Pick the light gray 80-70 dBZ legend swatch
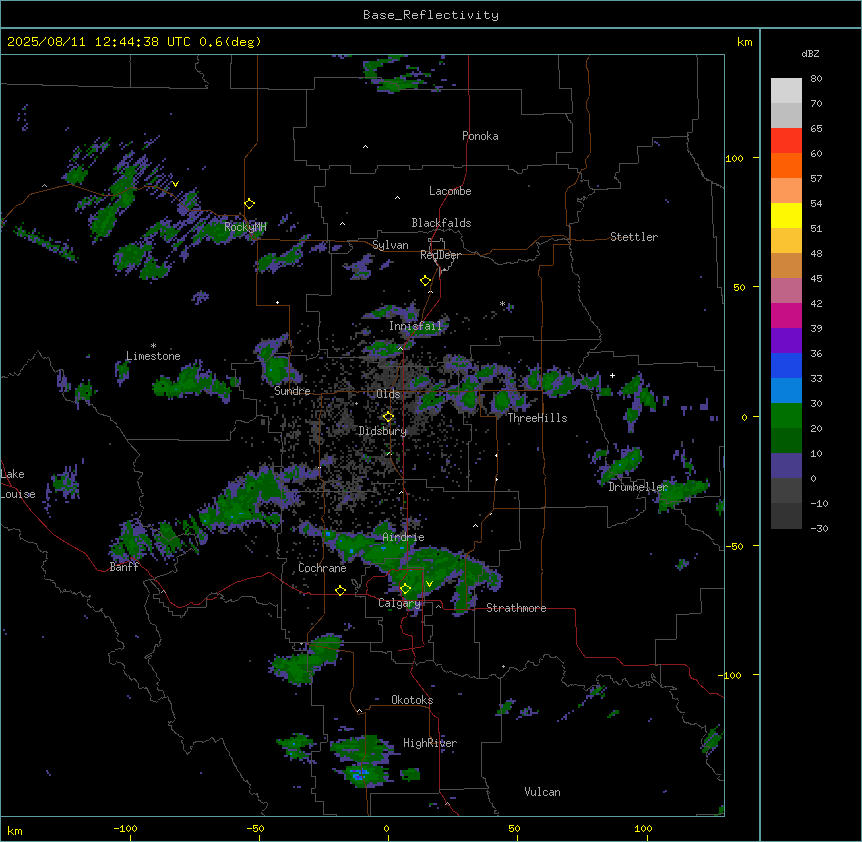862x842 pixels. [x=786, y=91]
